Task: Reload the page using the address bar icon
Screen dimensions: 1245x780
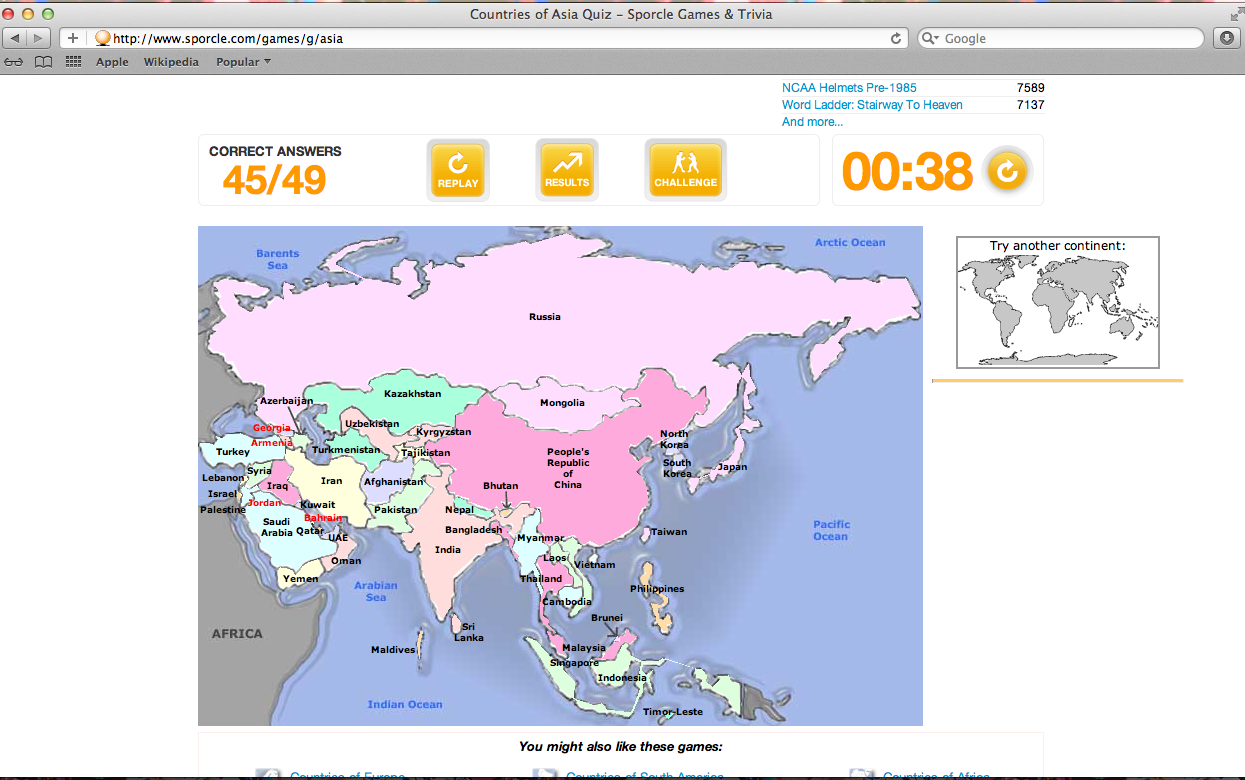Action: pos(896,38)
